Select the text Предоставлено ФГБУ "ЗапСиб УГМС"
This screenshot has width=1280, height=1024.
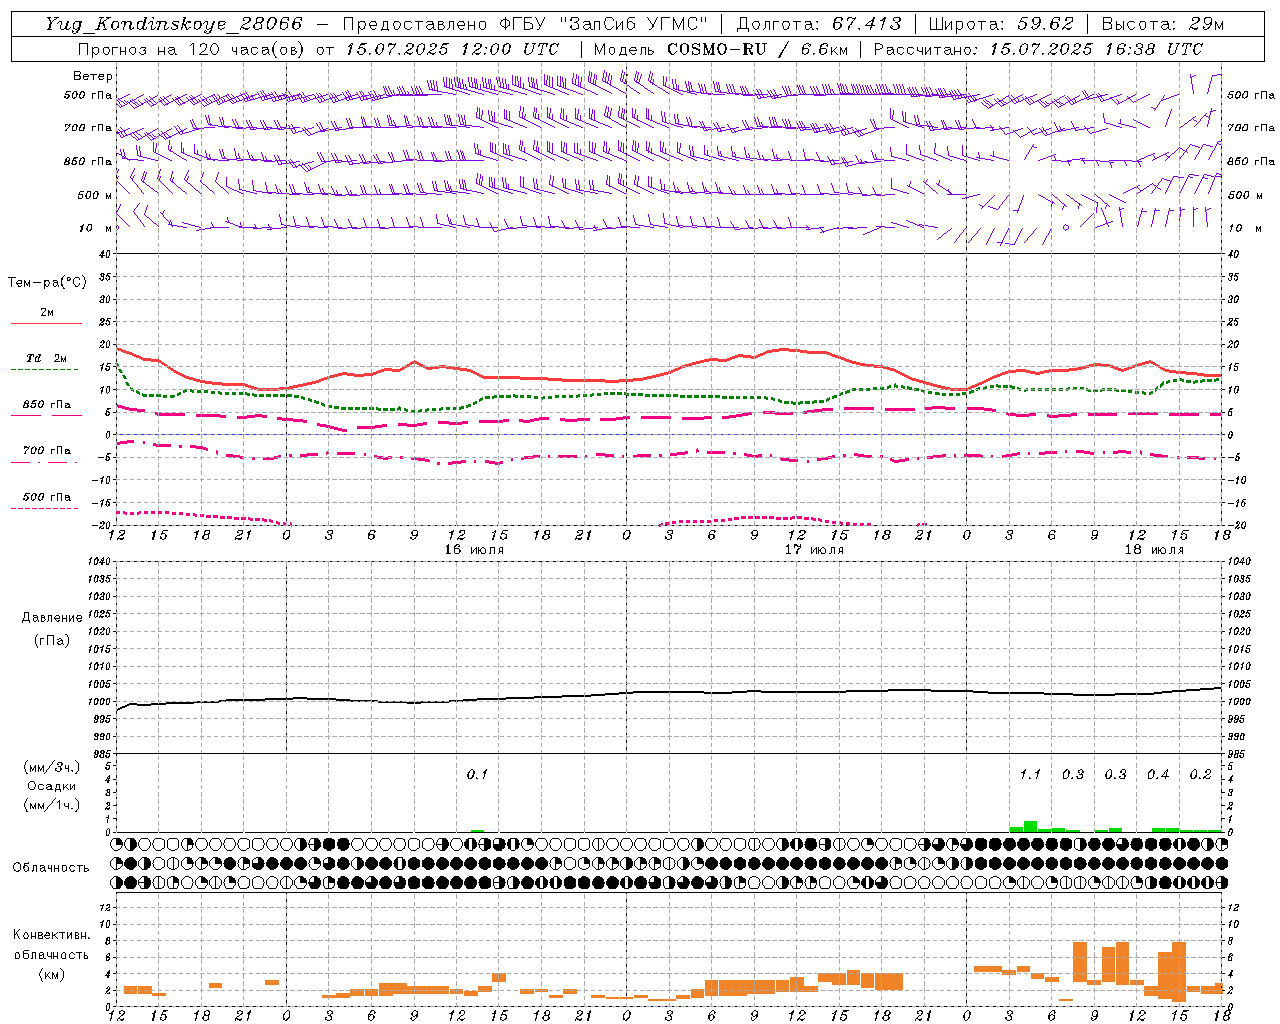[525, 24]
